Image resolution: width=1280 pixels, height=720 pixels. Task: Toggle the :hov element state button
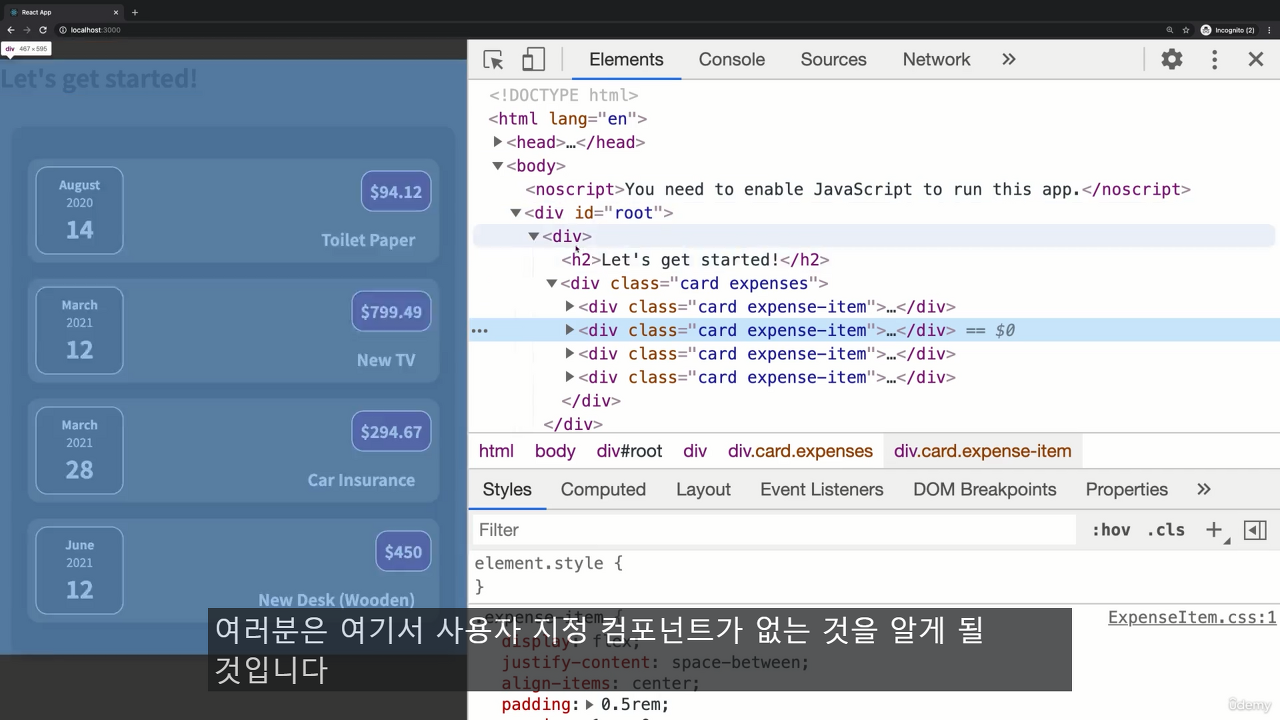point(1111,530)
